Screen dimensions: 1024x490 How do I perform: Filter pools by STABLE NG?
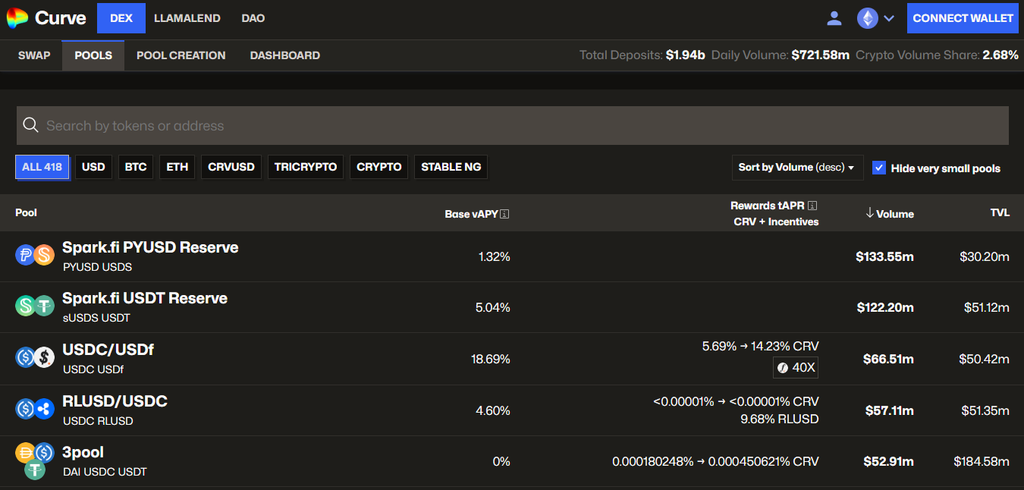tap(451, 167)
